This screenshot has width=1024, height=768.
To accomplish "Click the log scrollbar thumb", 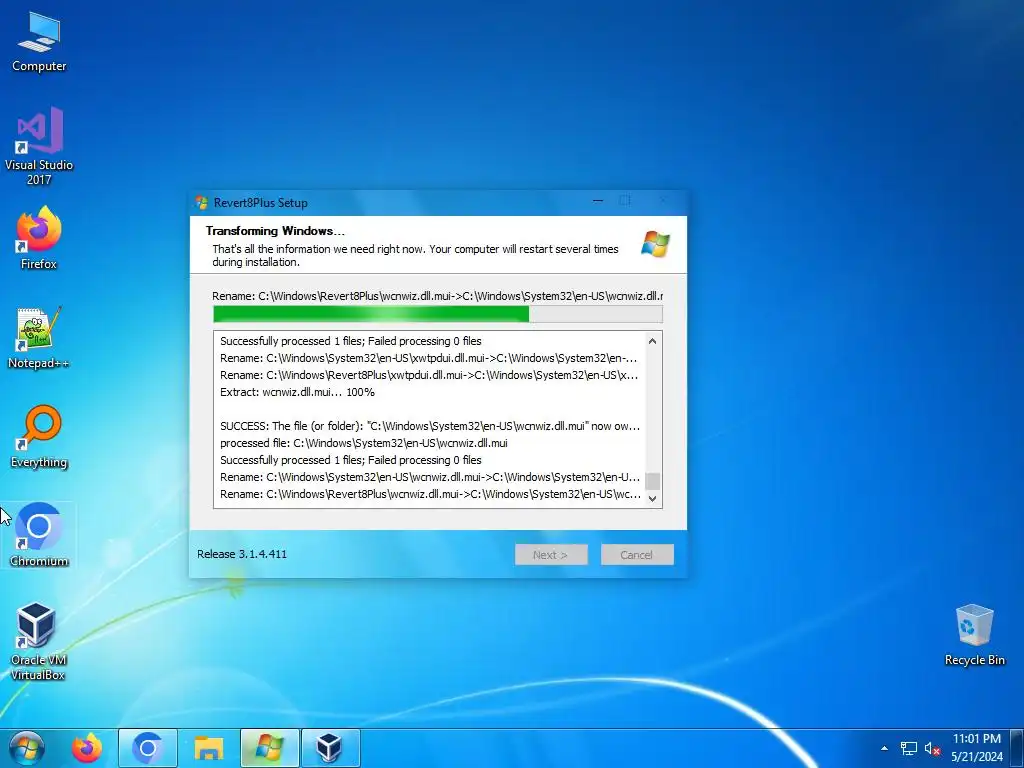I will point(652,481).
